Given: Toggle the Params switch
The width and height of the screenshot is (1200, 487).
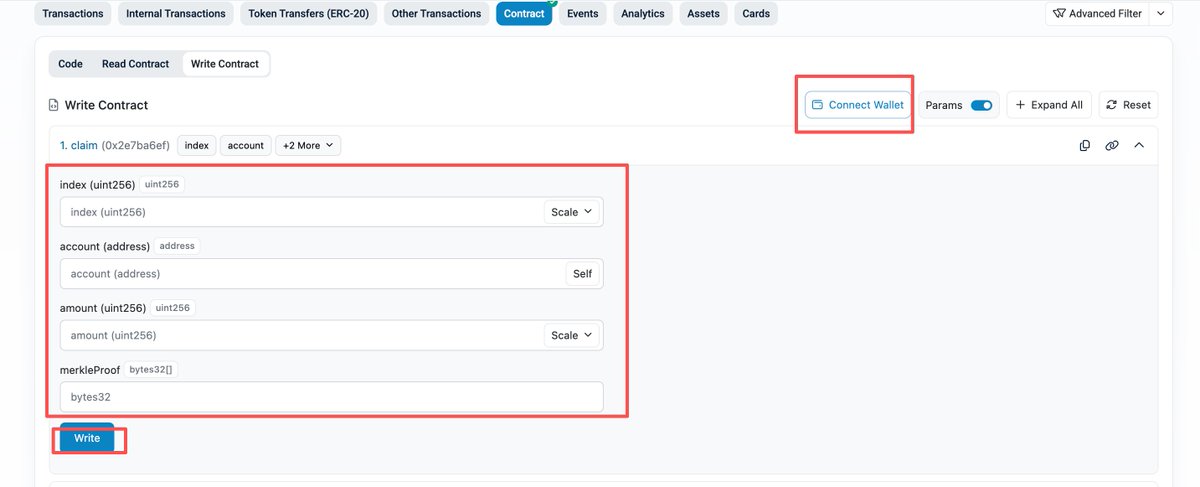Looking at the screenshot, I should click(982, 105).
